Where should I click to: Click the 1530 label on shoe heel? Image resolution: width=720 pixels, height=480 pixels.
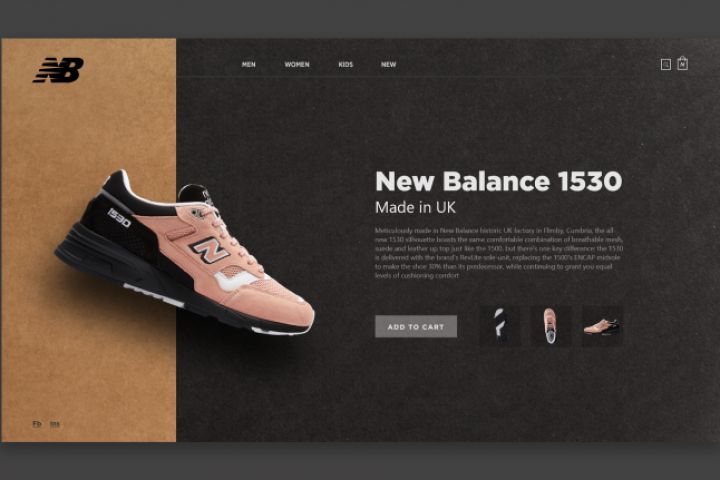click(x=119, y=217)
